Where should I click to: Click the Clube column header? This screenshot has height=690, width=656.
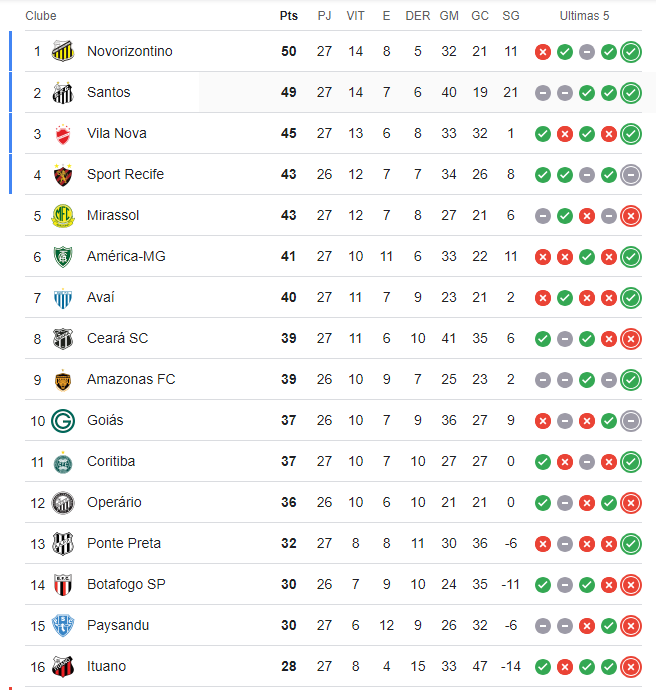coord(41,16)
